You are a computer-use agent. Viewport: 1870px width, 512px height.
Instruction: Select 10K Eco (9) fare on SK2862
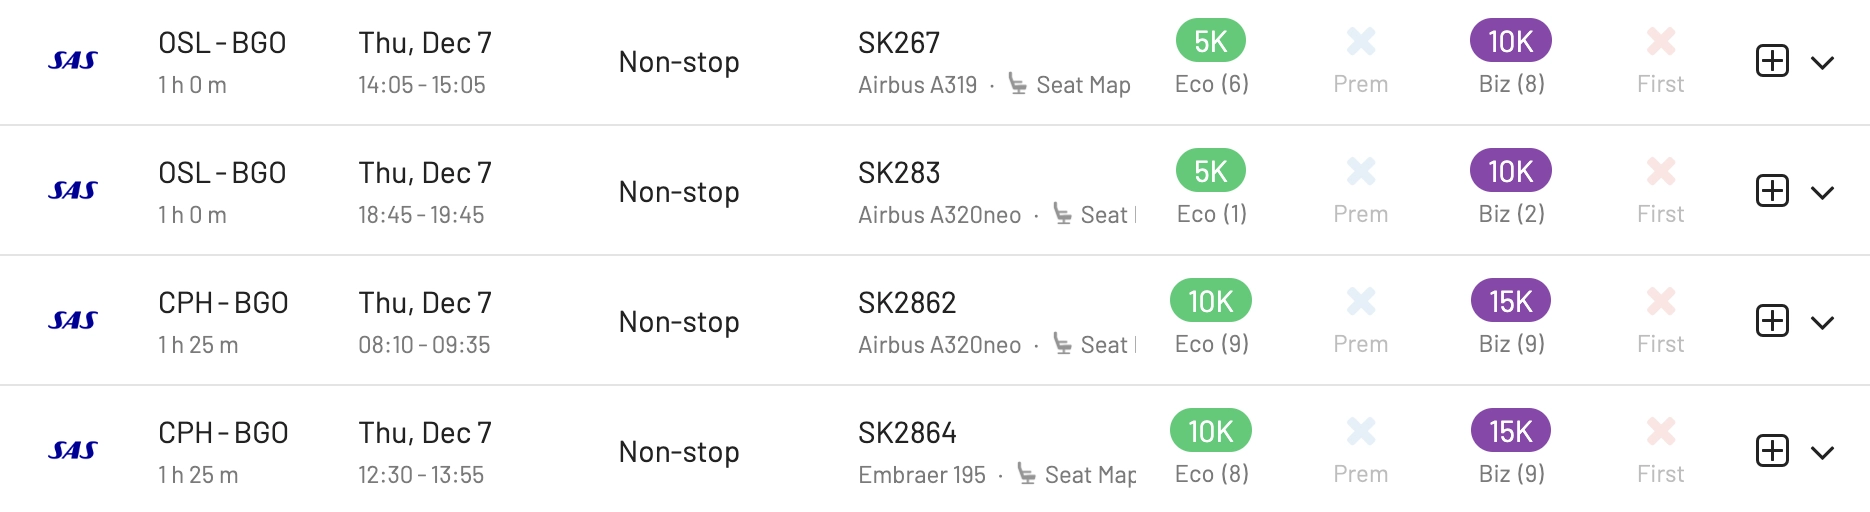1211,301
